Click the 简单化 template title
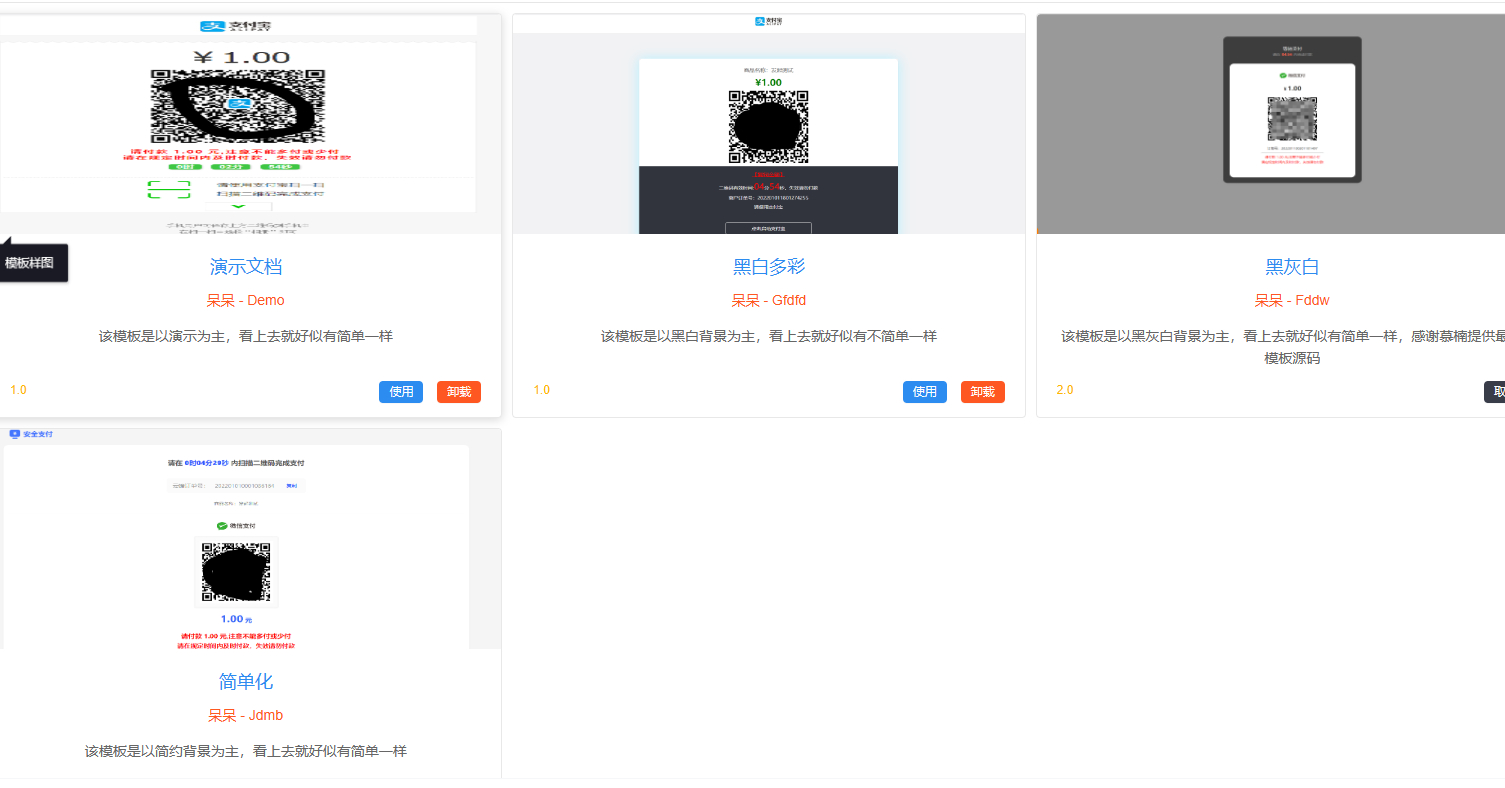1505x788 pixels. click(x=246, y=682)
